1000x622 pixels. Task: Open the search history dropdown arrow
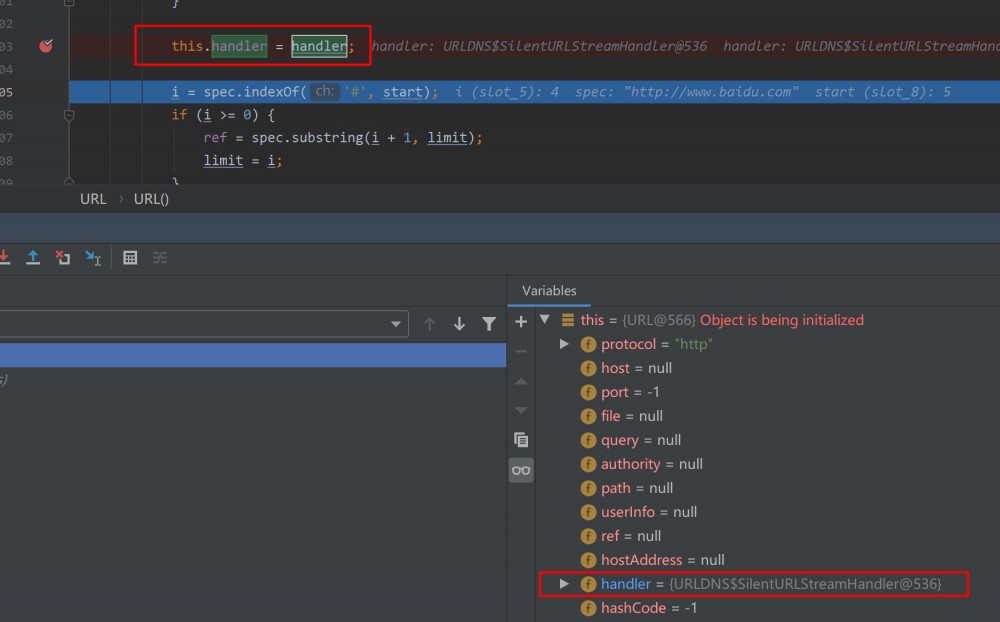point(396,322)
